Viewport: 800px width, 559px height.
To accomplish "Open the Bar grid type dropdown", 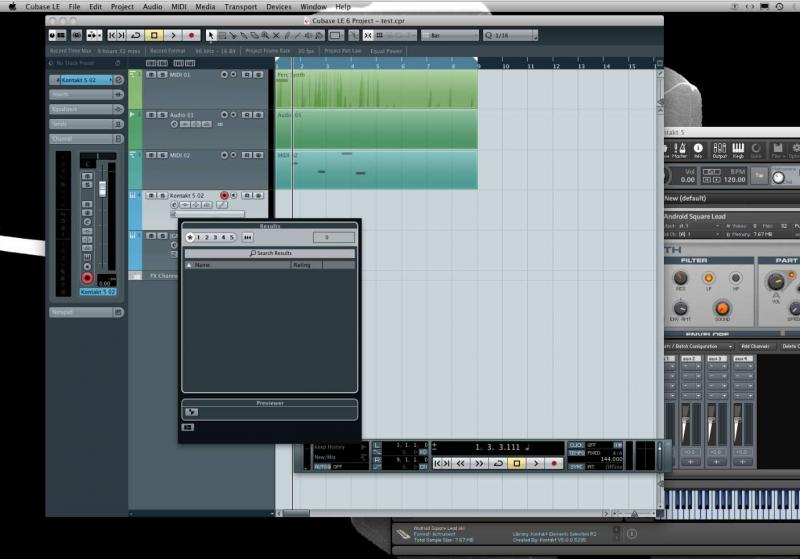I will point(450,35).
